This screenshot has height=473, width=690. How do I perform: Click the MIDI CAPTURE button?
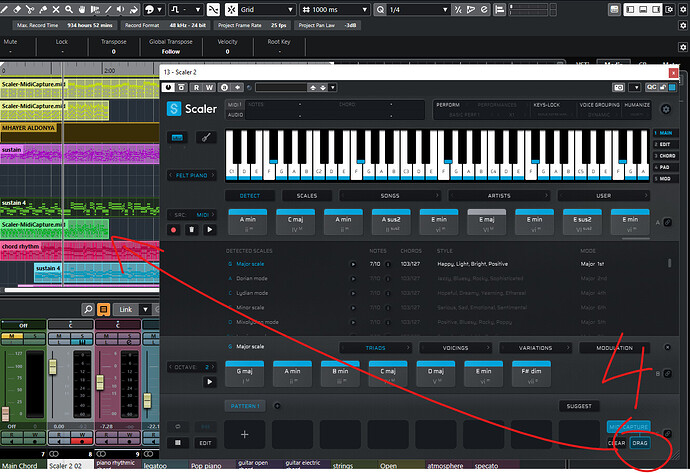(x=628, y=427)
